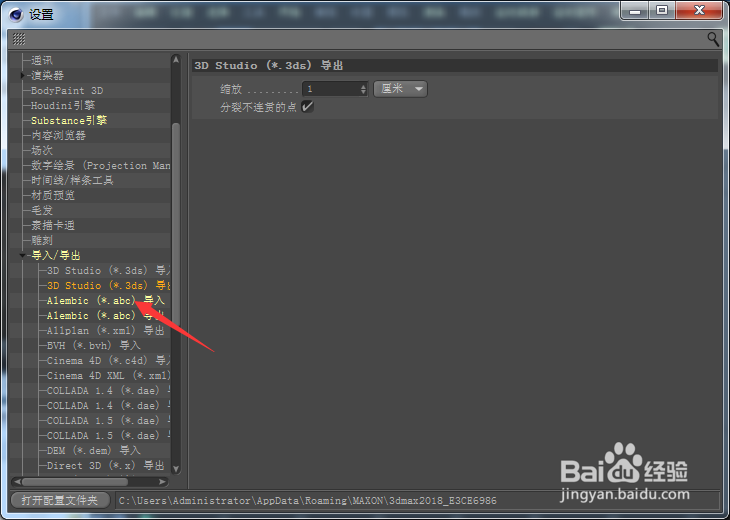Select 材质预览 category
This screenshot has height=520, width=730.
click(x=53, y=195)
